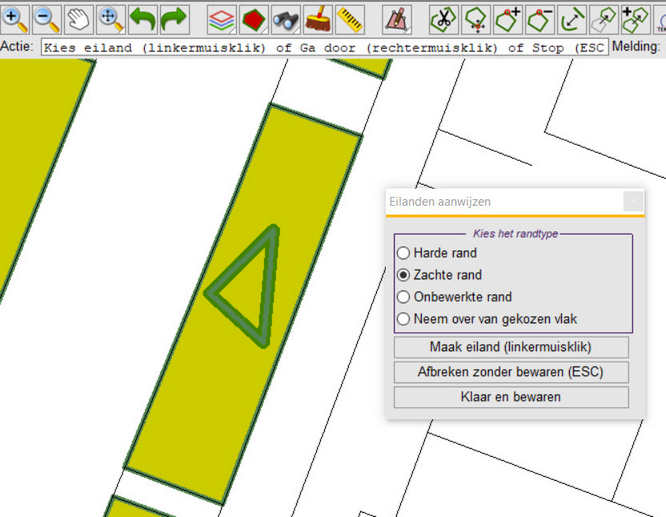The image size is (666, 517).
Task: Click the Actie instruction text field
Action: 325,47
